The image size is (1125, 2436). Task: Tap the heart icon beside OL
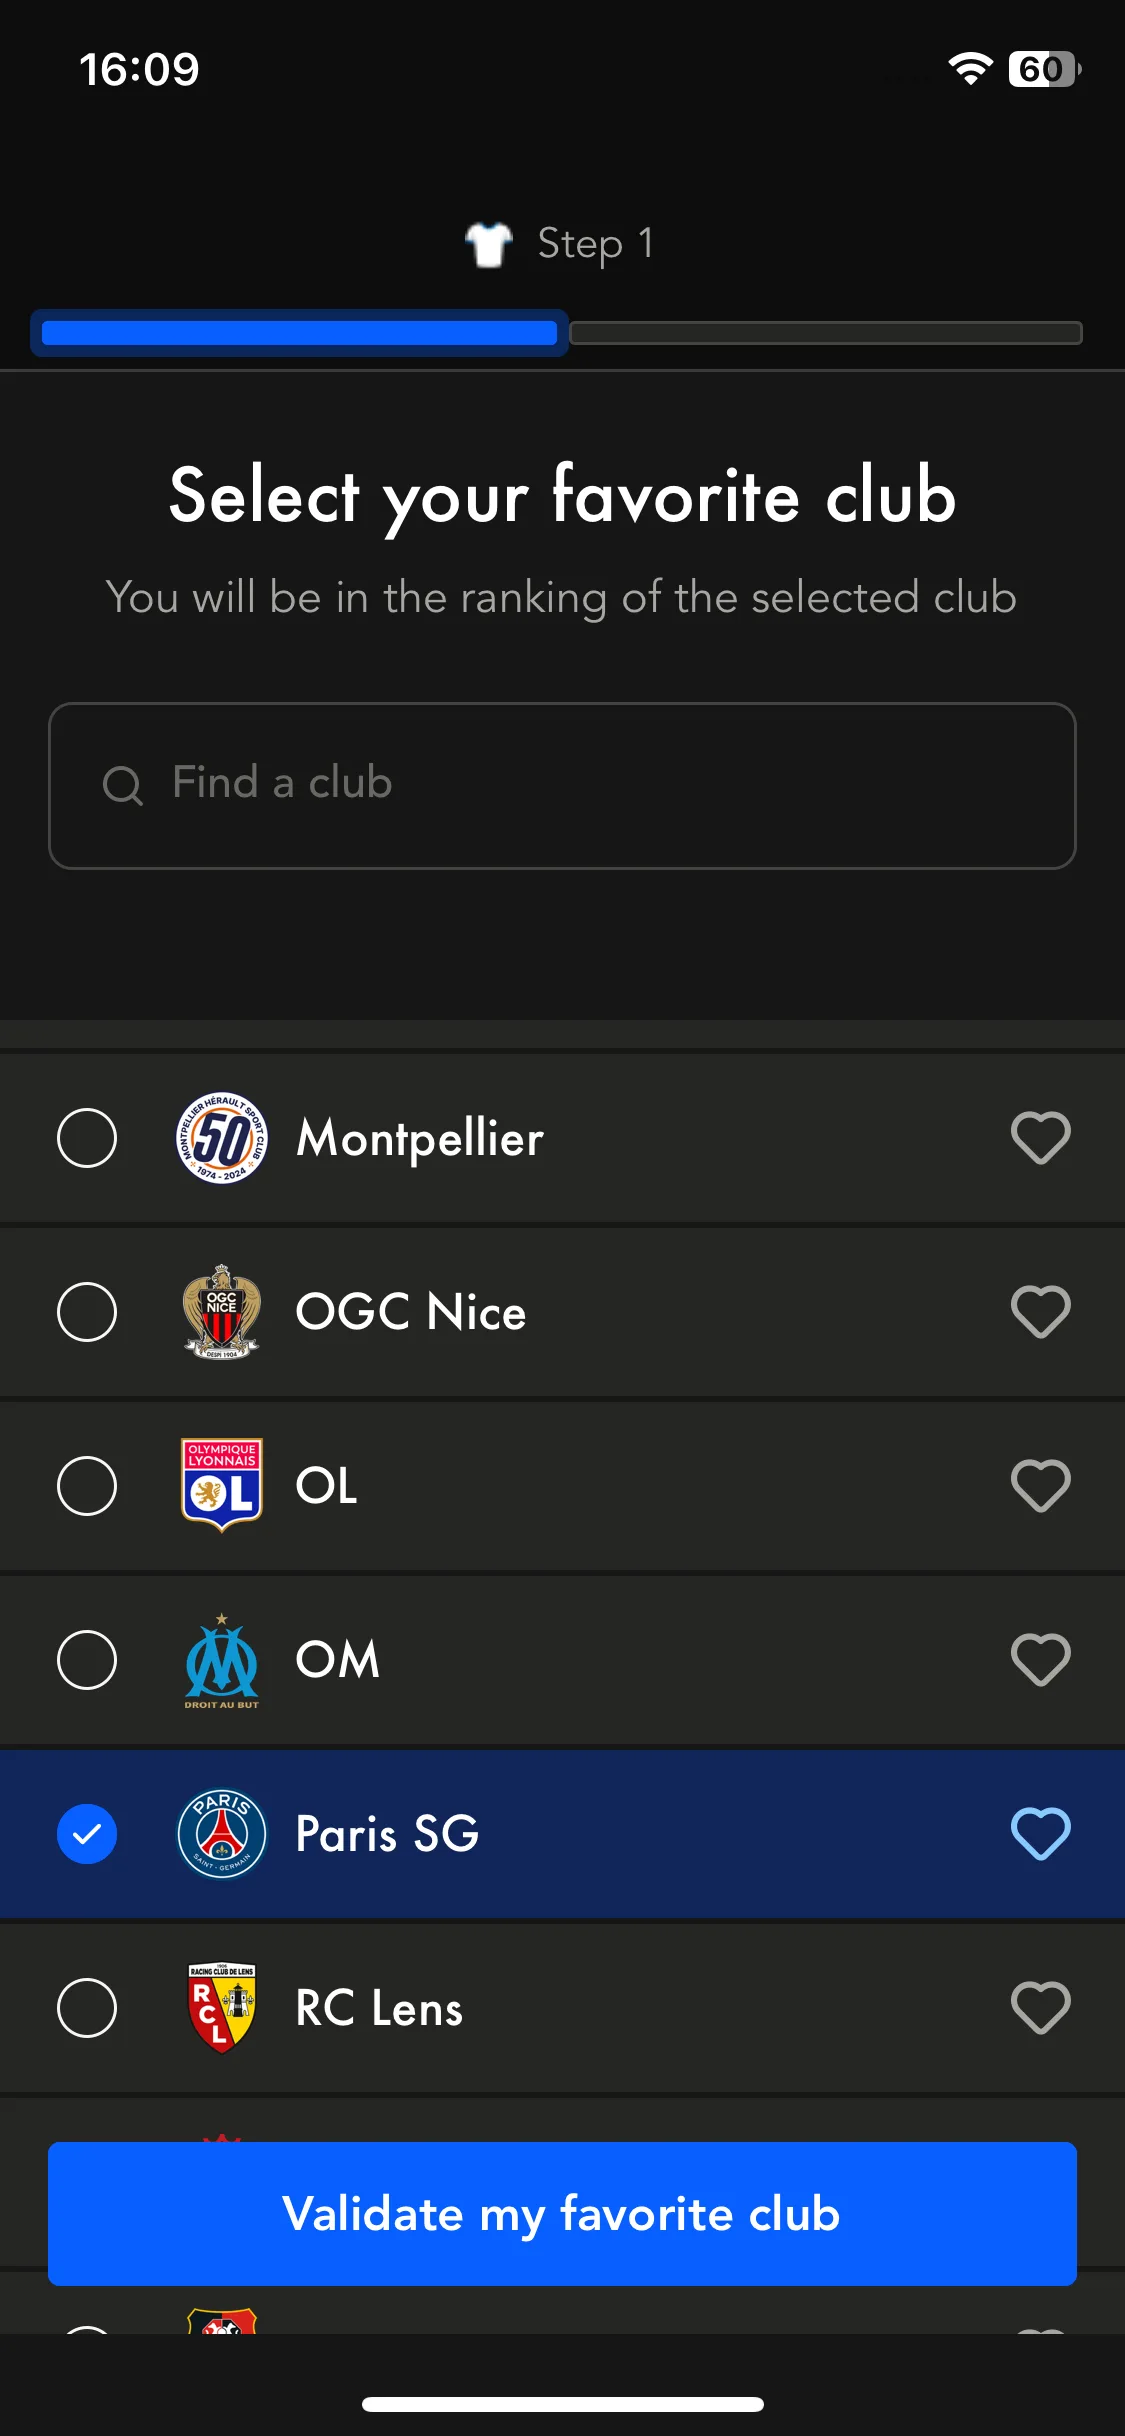click(1040, 1486)
